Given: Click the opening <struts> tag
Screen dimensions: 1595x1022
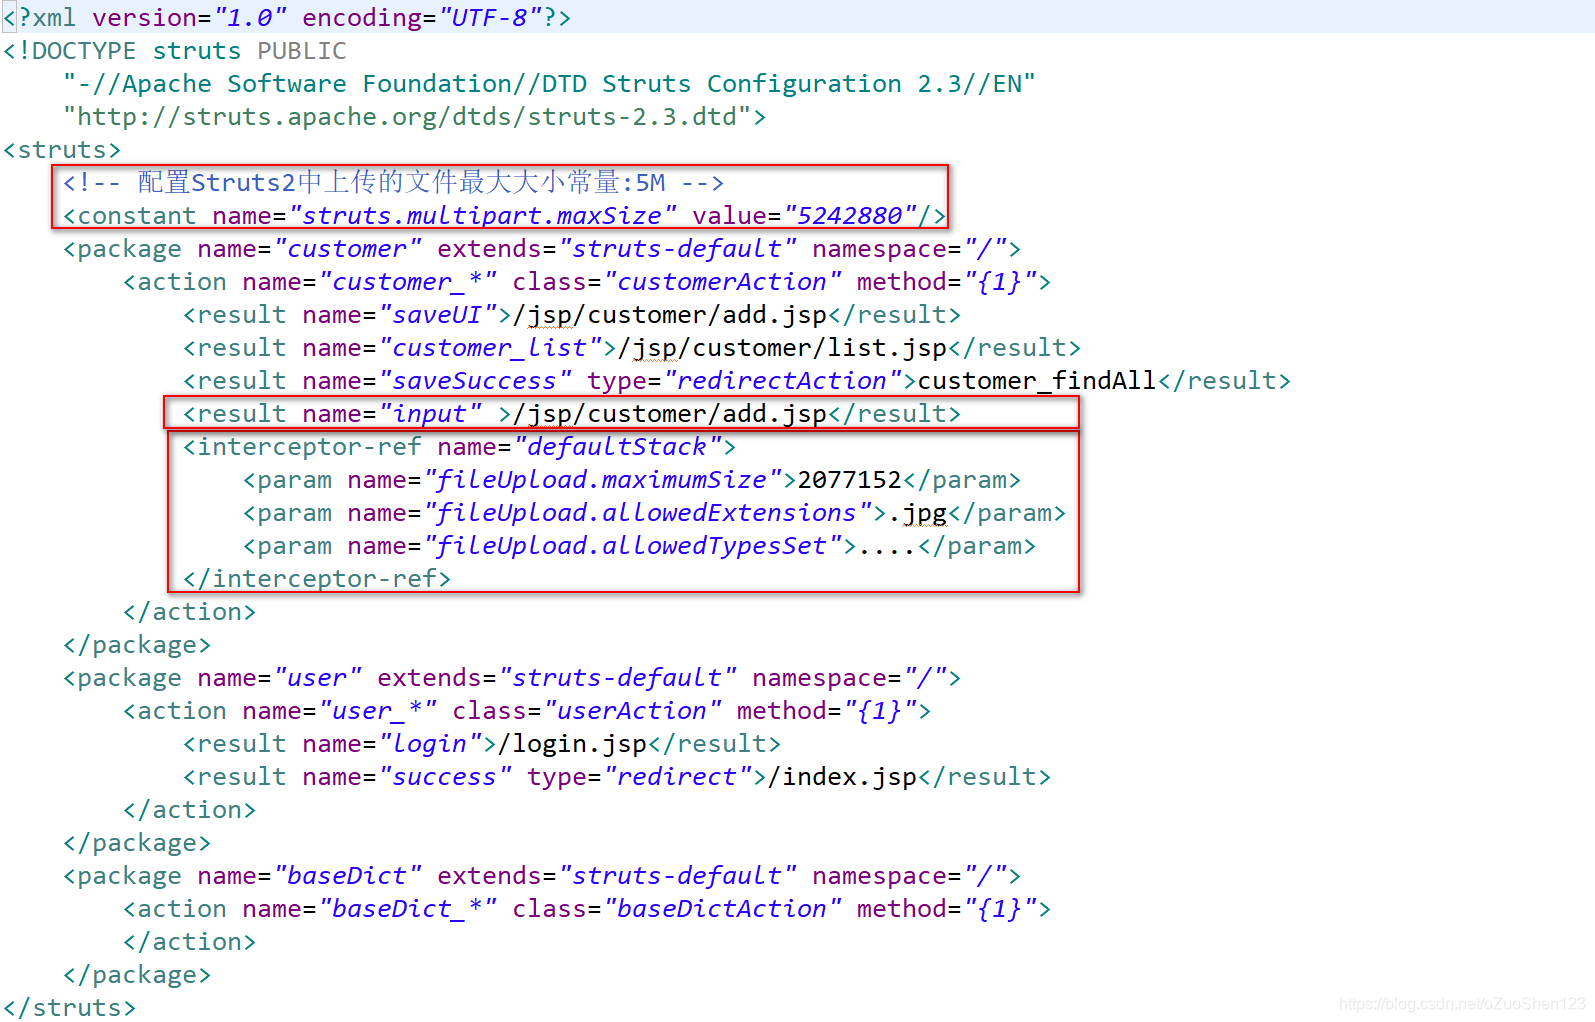Looking at the screenshot, I should click(62, 150).
